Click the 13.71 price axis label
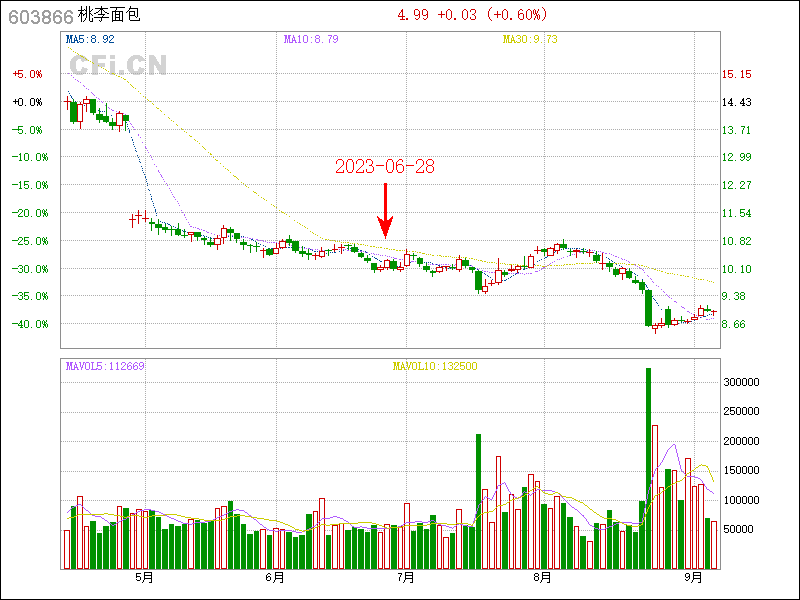This screenshot has height=600, width=800. [x=736, y=131]
